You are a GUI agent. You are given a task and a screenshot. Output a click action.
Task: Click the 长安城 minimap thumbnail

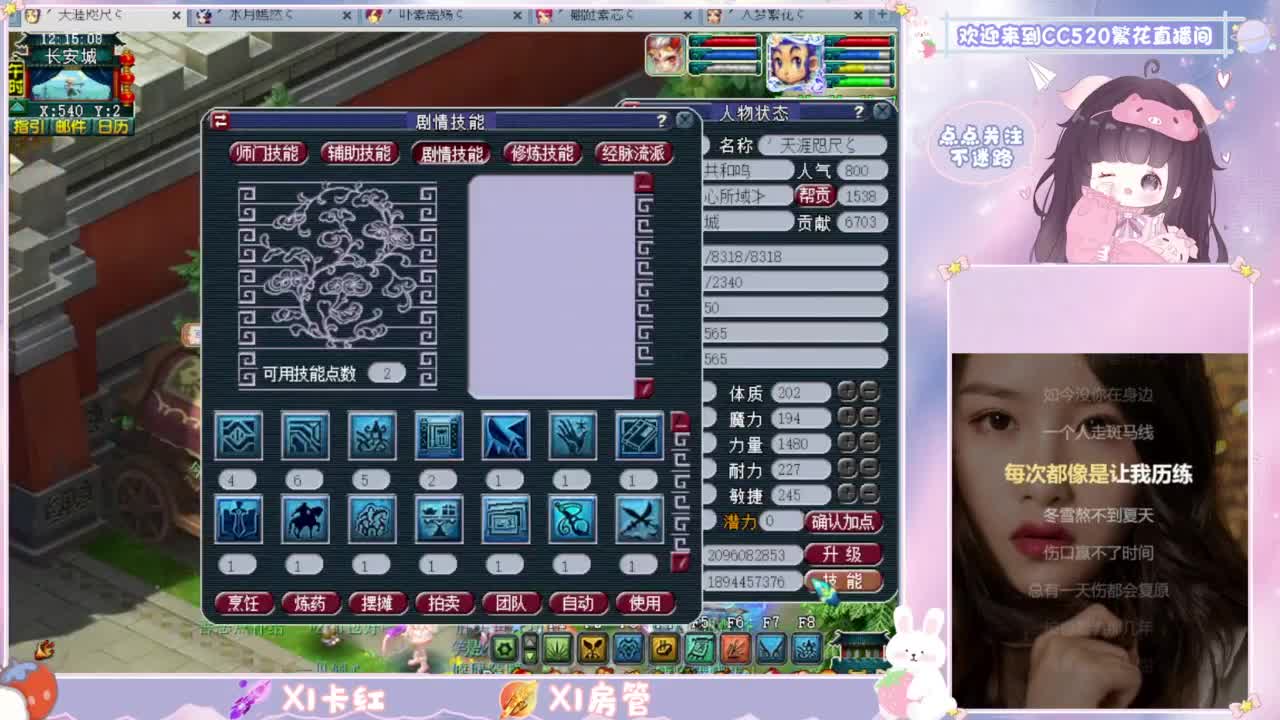[x=72, y=83]
